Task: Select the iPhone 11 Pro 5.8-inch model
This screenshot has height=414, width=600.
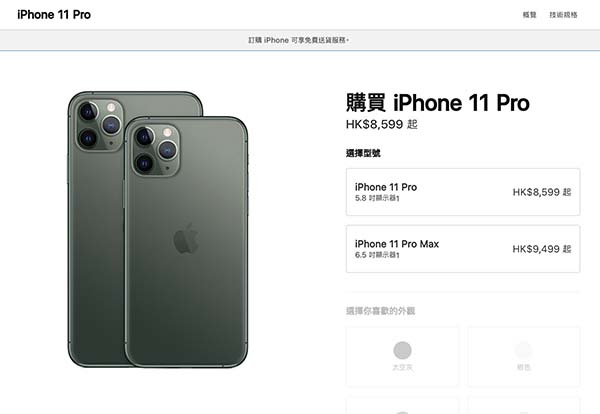Action: (x=463, y=192)
